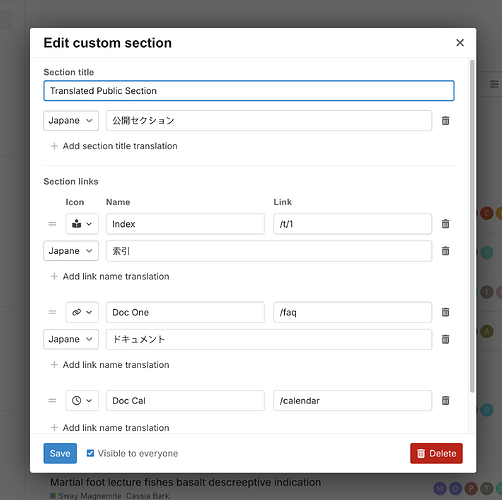Open the icon picker for Index link
This screenshot has width=502, height=500.
tap(82, 224)
